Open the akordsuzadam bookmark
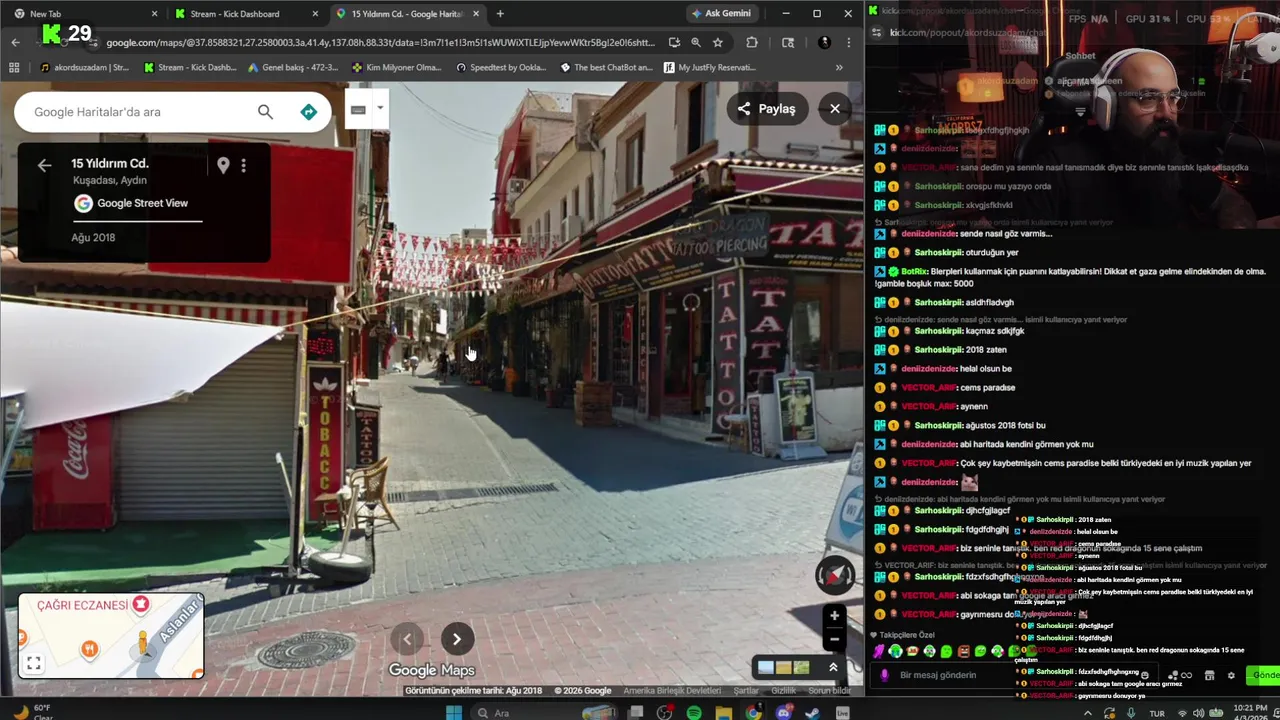The height and width of the screenshot is (720, 1280). pos(84,67)
